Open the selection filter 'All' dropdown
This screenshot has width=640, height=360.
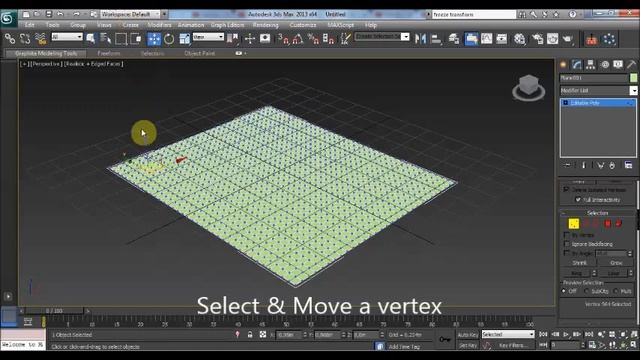67,37
